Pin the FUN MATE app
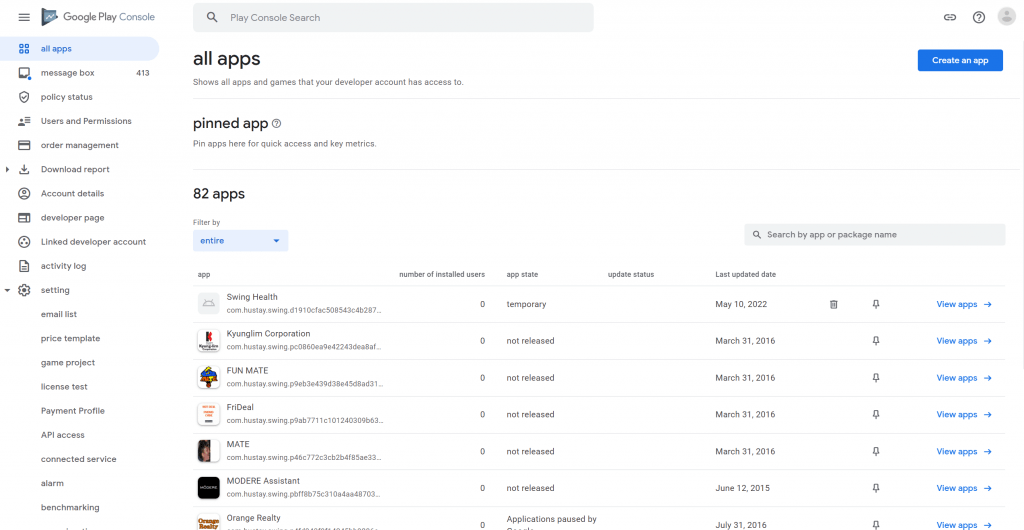The height and width of the screenshot is (530, 1024). click(876, 378)
